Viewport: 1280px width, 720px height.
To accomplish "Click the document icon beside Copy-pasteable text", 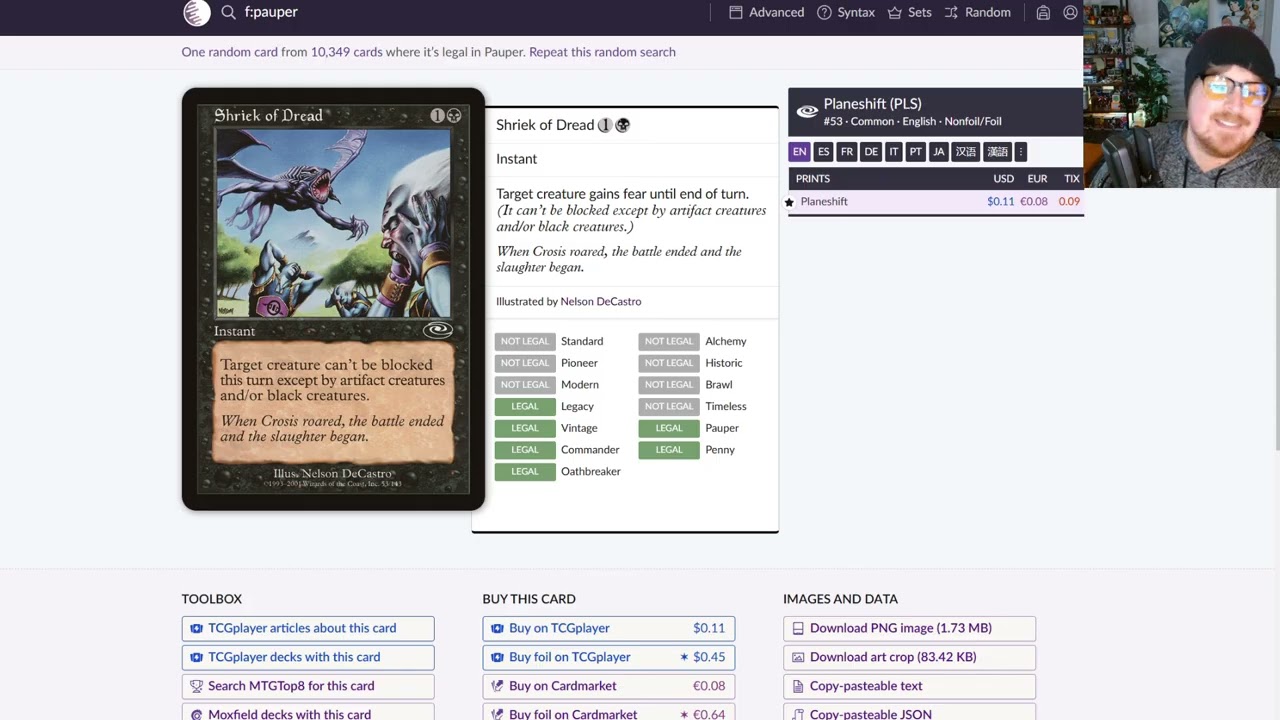I will point(798,686).
